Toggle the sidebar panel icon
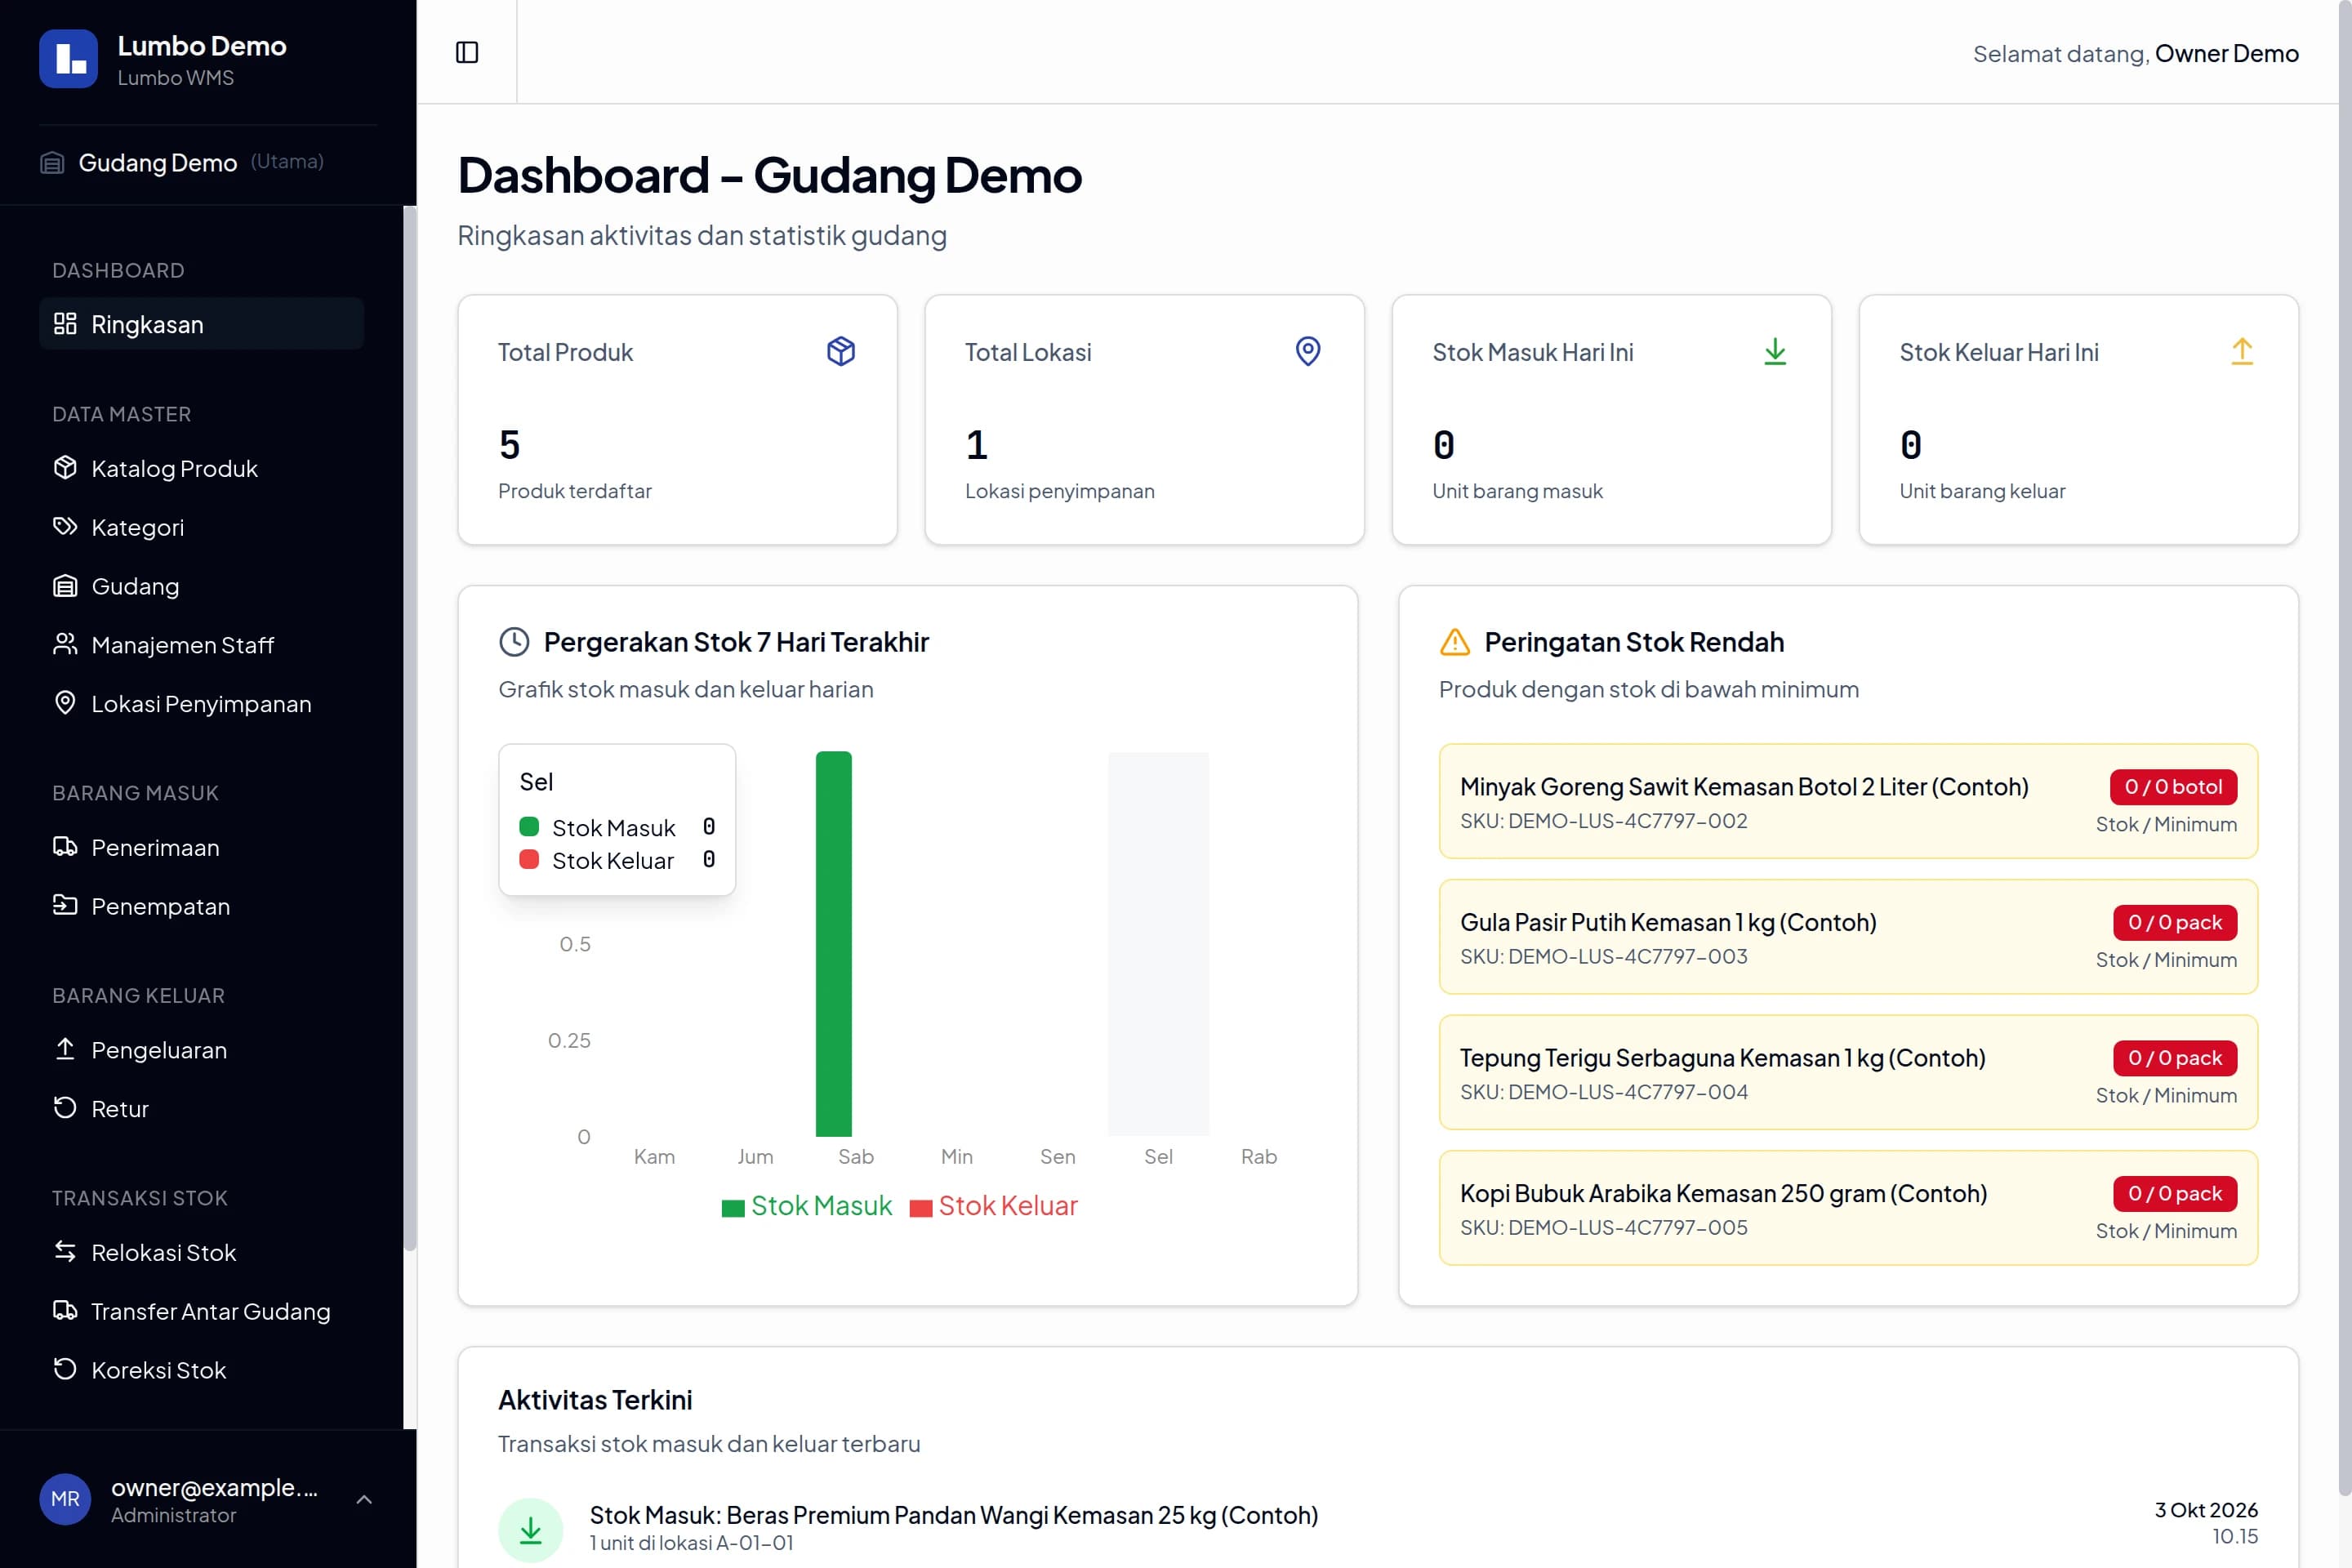The height and width of the screenshot is (1568, 2352). [467, 52]
